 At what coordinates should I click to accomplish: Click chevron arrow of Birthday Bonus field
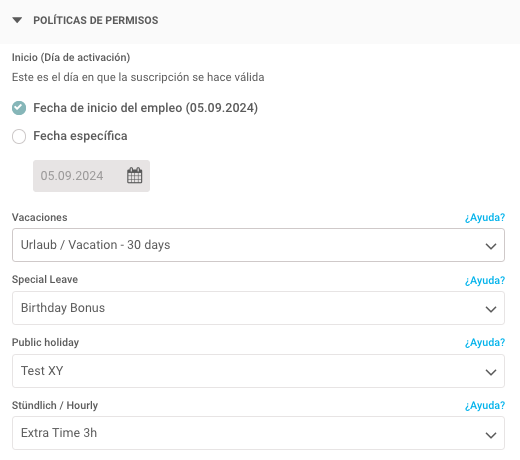491,309
